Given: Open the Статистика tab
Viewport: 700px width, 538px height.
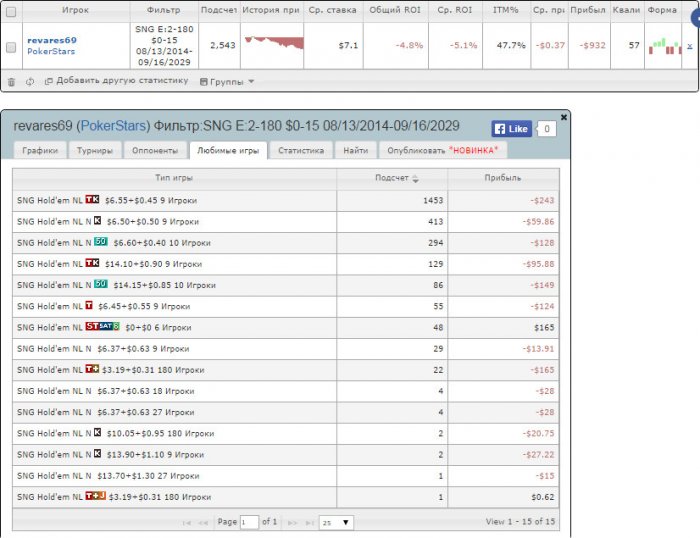Looking at the screenshot, I should 301,150.
